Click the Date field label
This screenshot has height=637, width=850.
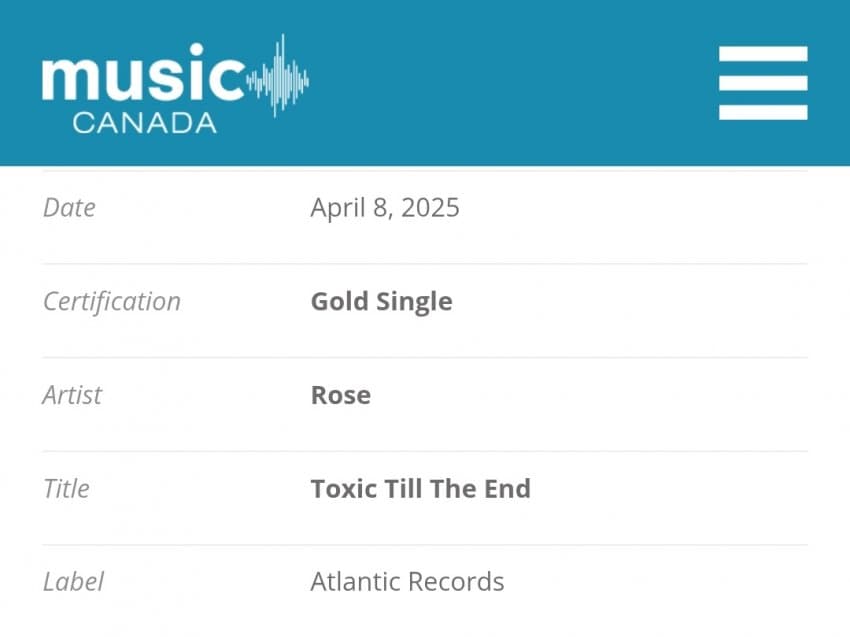pos(69,208)
